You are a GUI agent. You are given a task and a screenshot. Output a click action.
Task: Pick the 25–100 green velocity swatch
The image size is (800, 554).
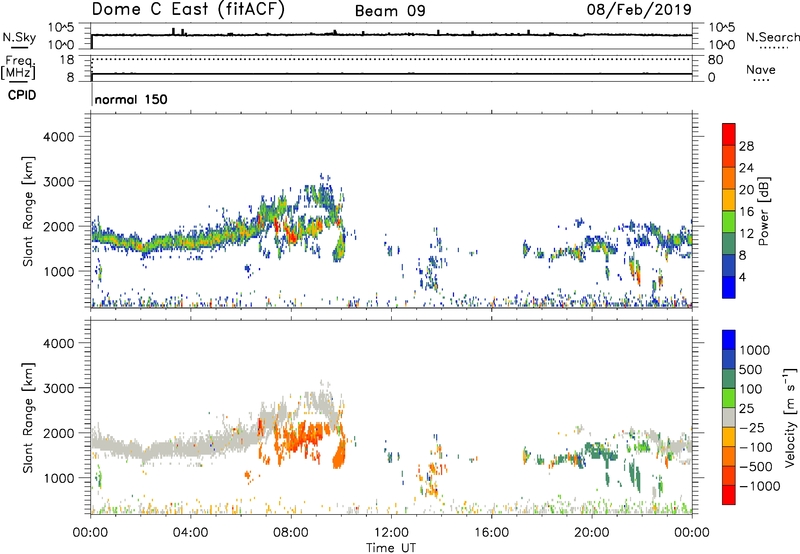(729, 398)
